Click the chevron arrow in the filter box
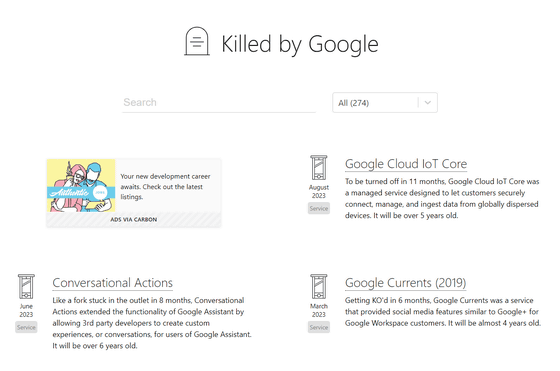Screen dimensions: 560x371 click(428, 103)
